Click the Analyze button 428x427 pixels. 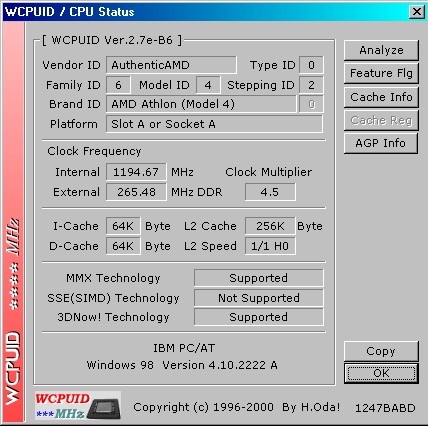coord(381,50)
